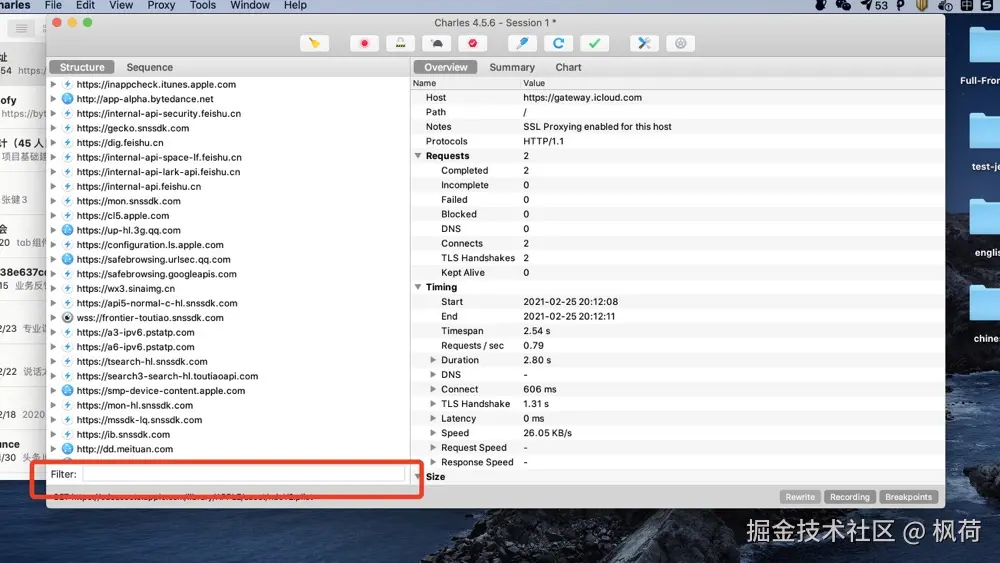Click the Recording status button
The height and width of the screenshot is (563, 1000).
(x=849, y=497)
